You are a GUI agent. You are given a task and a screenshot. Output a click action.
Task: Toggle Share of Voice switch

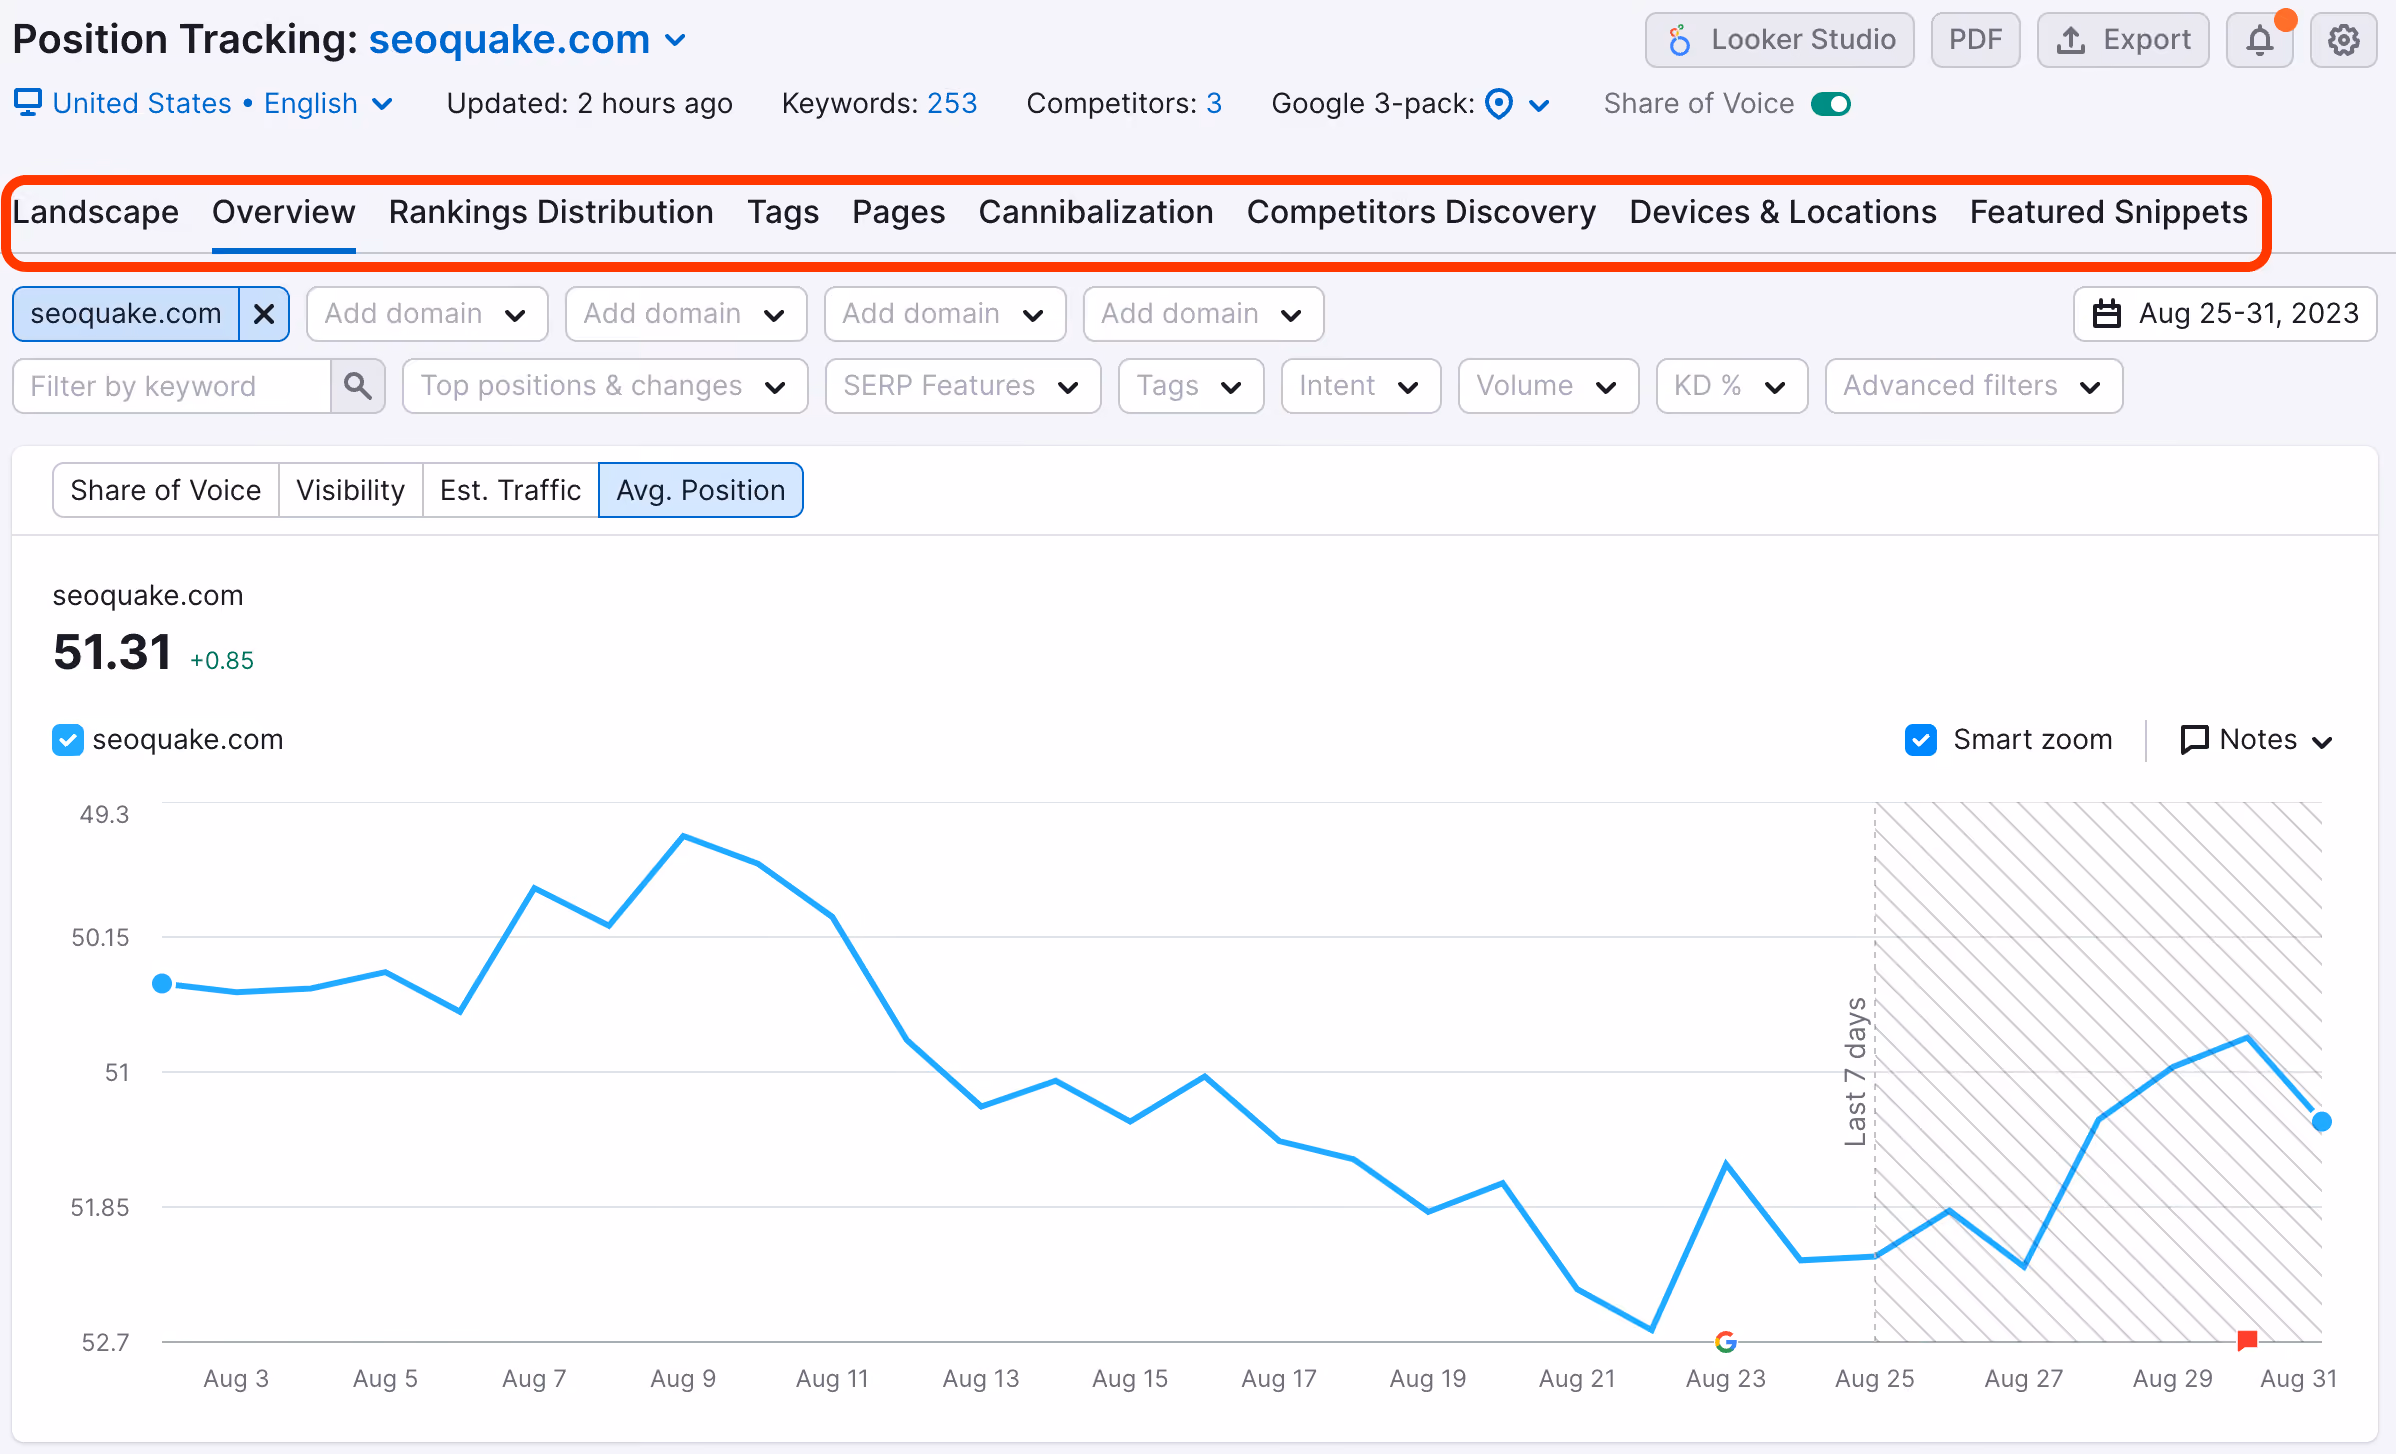point(1831,104)
